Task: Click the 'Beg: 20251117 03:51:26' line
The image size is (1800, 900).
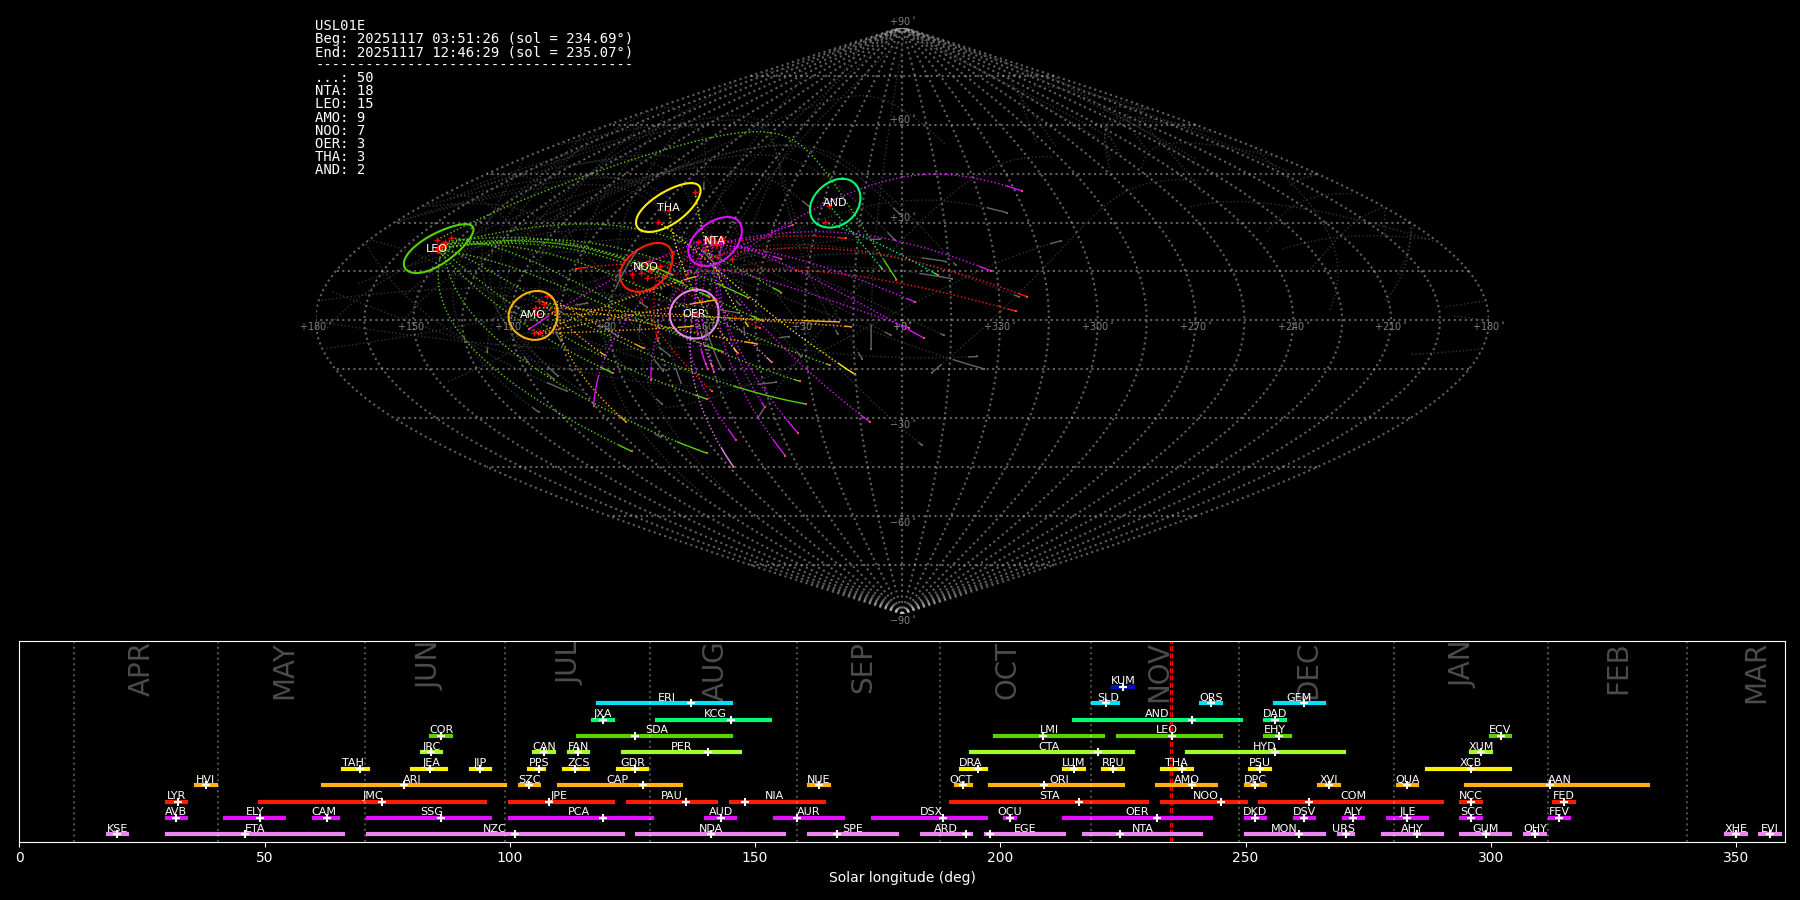Action: [474, 39]
